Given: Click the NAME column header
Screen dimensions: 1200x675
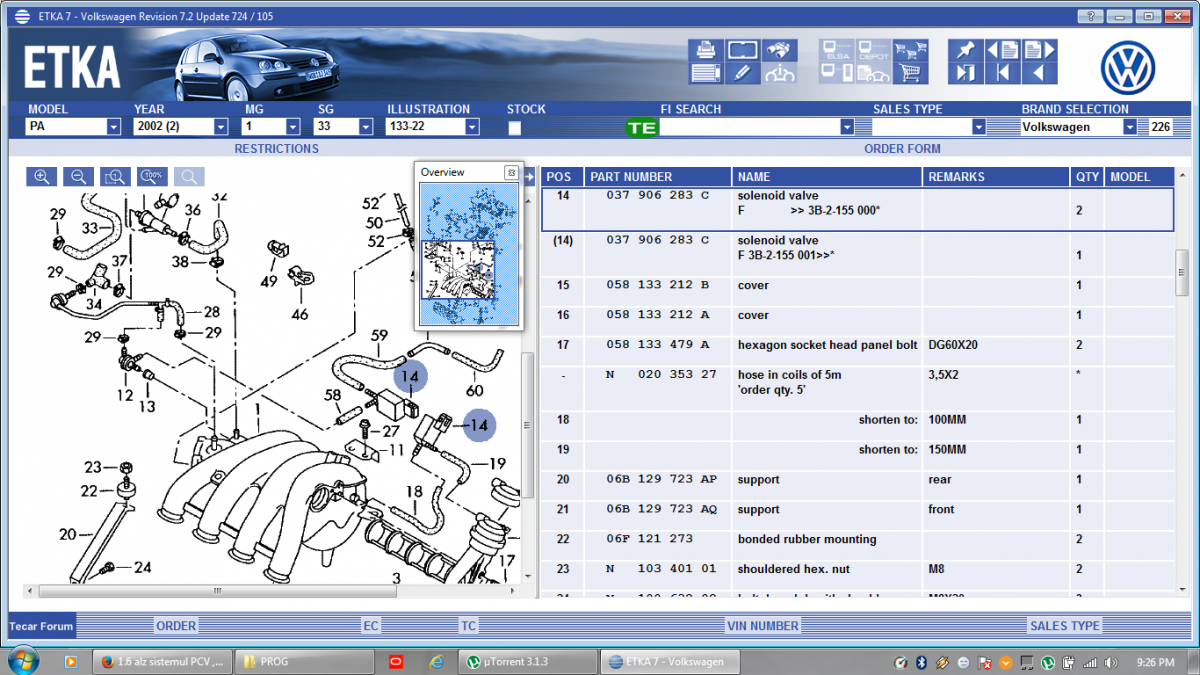Looking at the screenshot, I should click(x=826, y=177).
